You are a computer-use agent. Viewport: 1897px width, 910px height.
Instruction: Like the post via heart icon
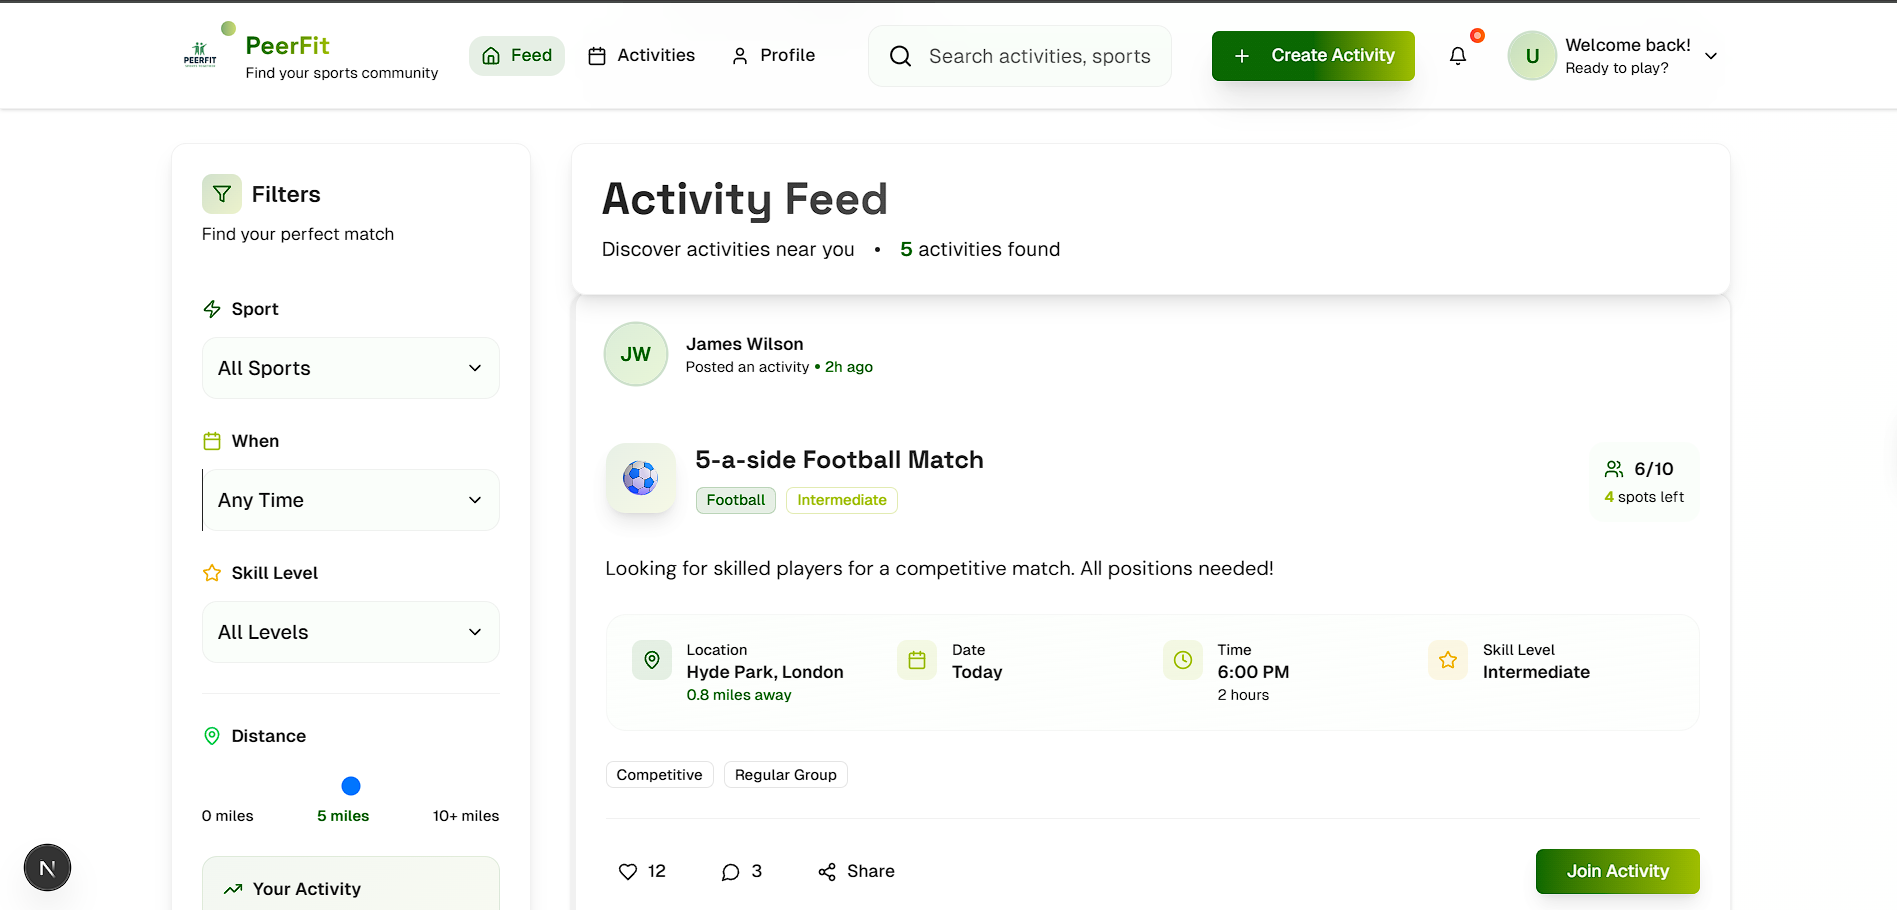628,872
